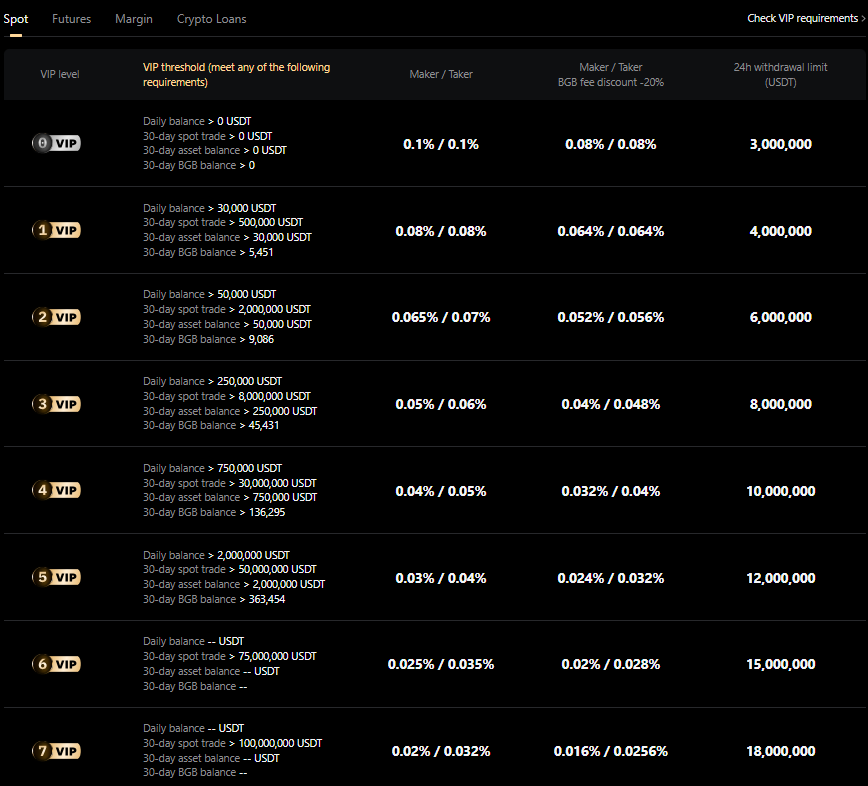Click the VIP 1 level badge
868x786 pixels.
click(56, 230)
